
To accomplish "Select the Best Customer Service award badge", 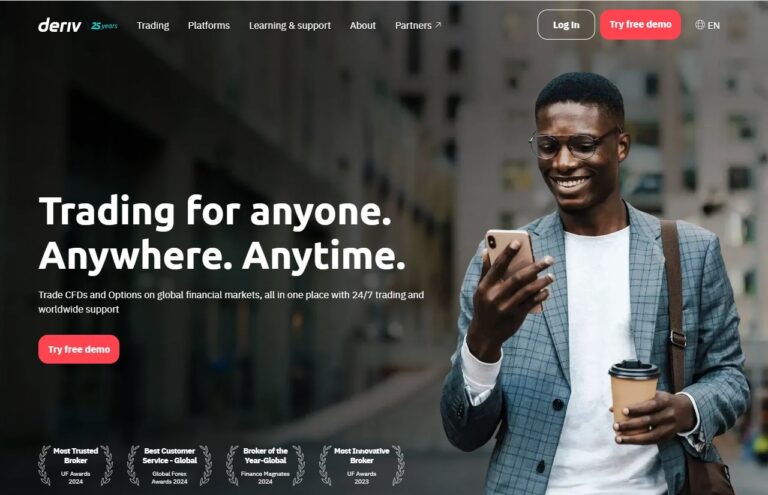I will tap(169, 465).
